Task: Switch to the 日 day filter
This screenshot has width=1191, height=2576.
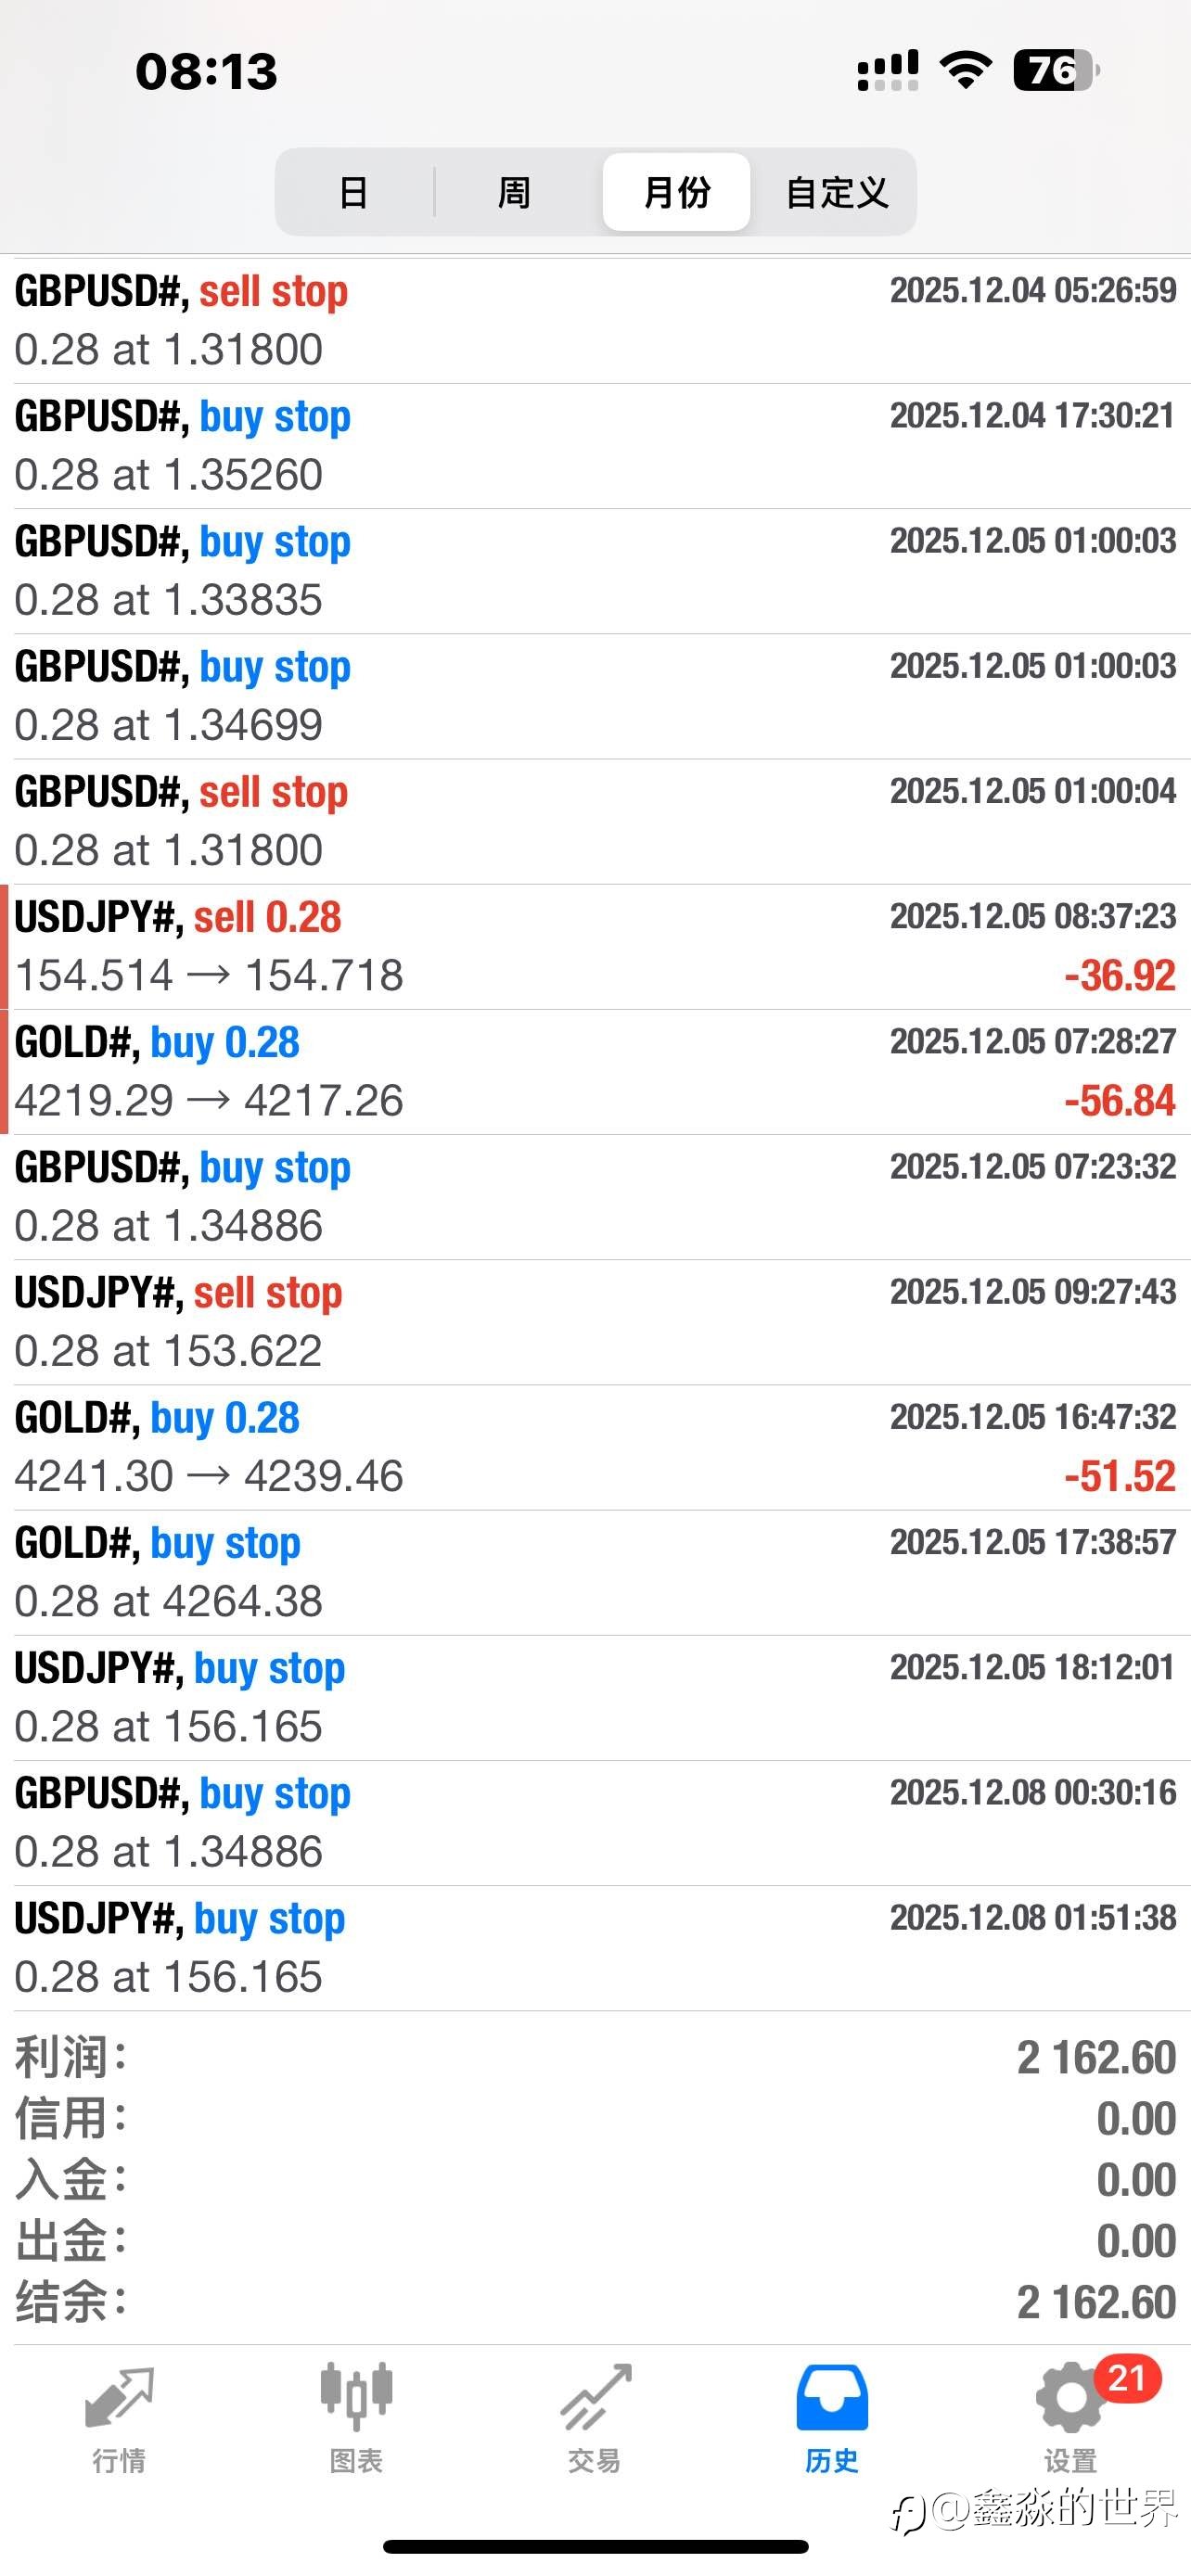Action: click(354, 192)
